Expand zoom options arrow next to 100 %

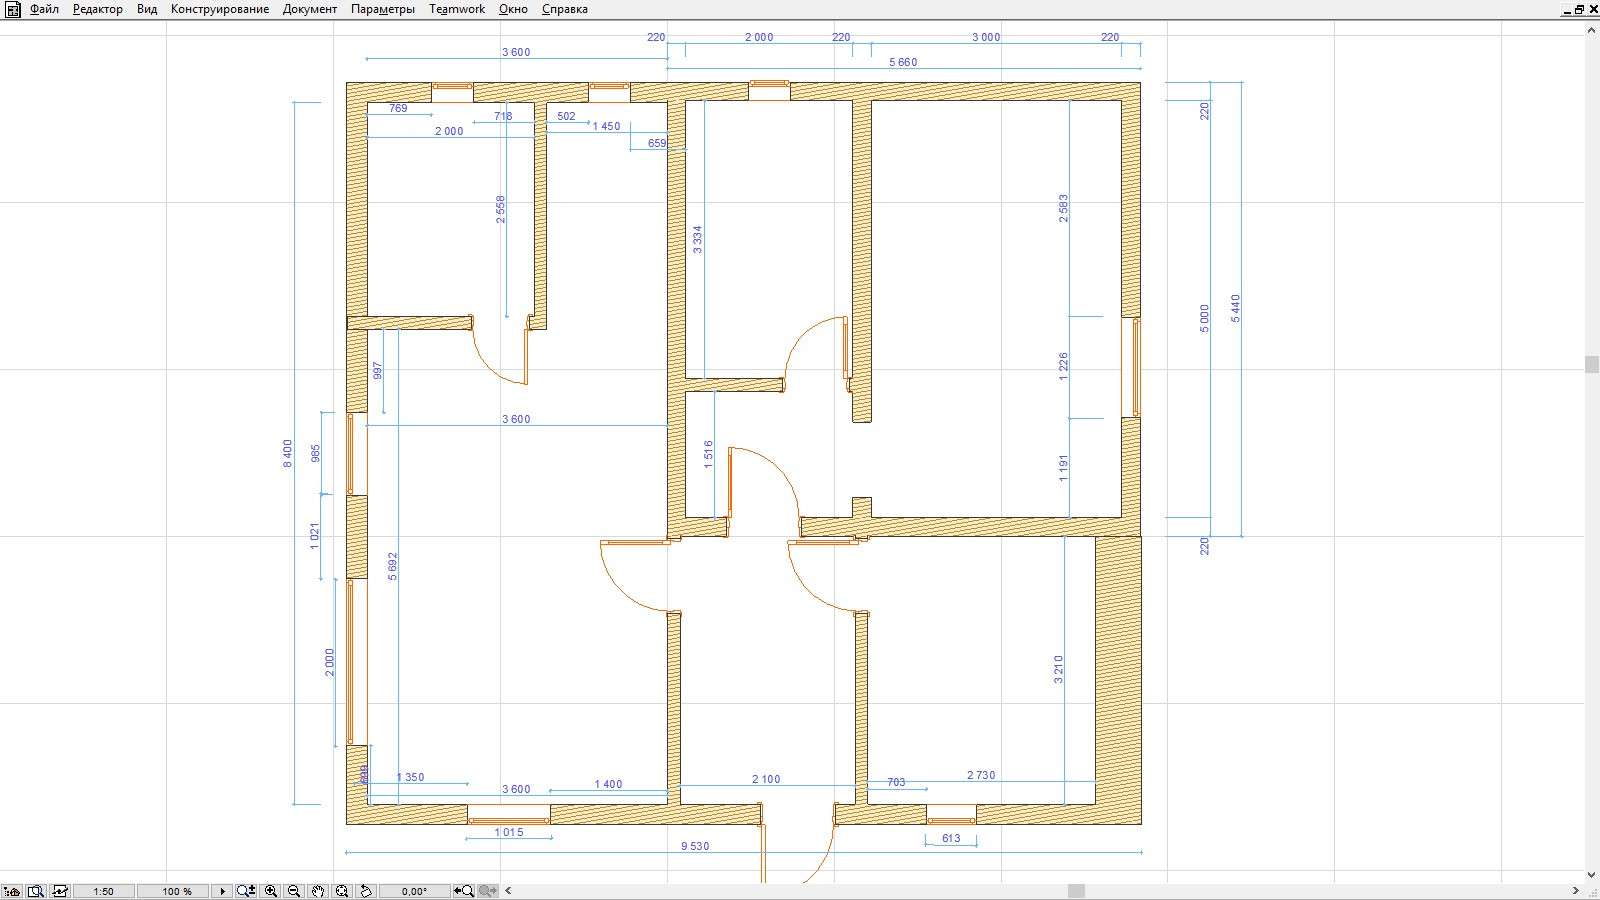tap(222, 891)
